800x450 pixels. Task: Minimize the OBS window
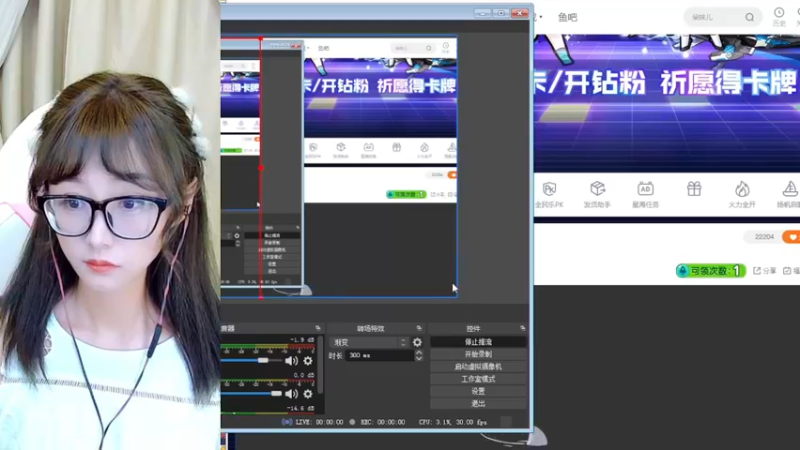click(x=482, y=13)
